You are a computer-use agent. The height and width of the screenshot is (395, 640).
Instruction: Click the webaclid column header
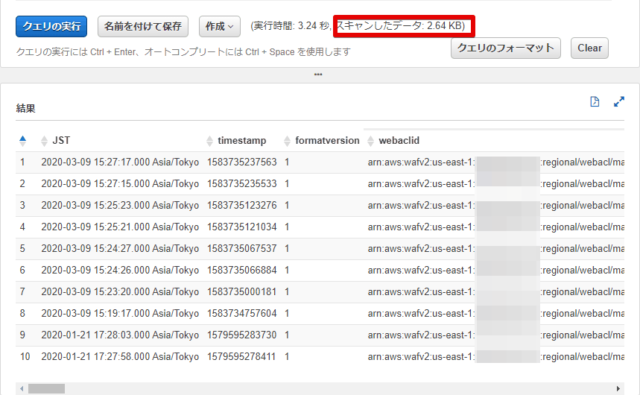click(399, 141)
